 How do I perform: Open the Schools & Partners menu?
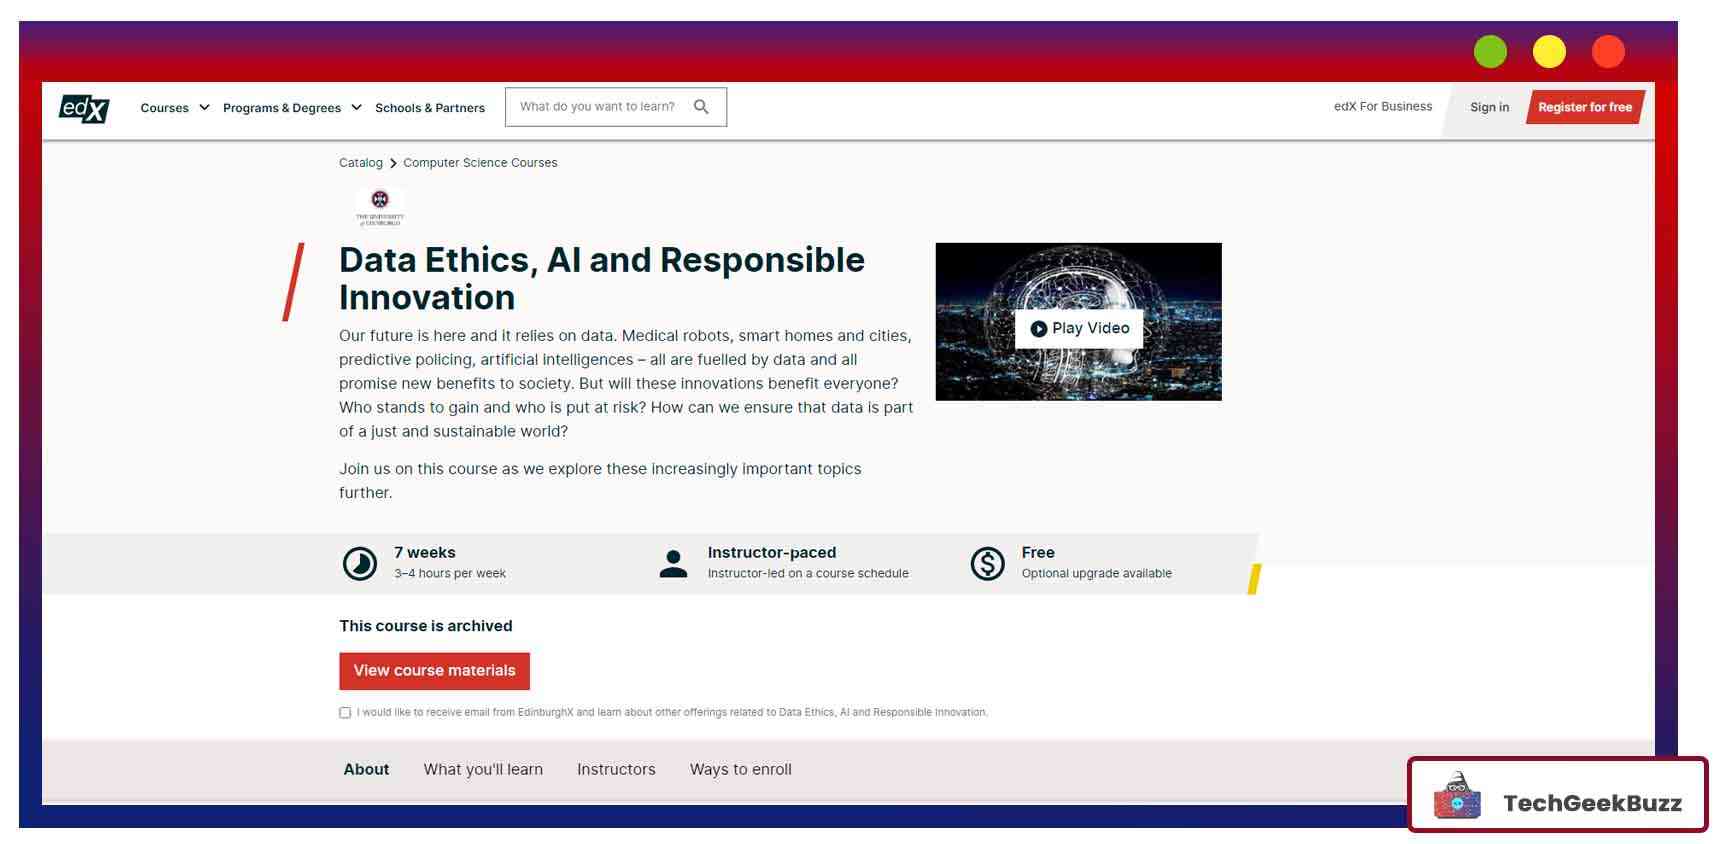[x=429, y=108]
